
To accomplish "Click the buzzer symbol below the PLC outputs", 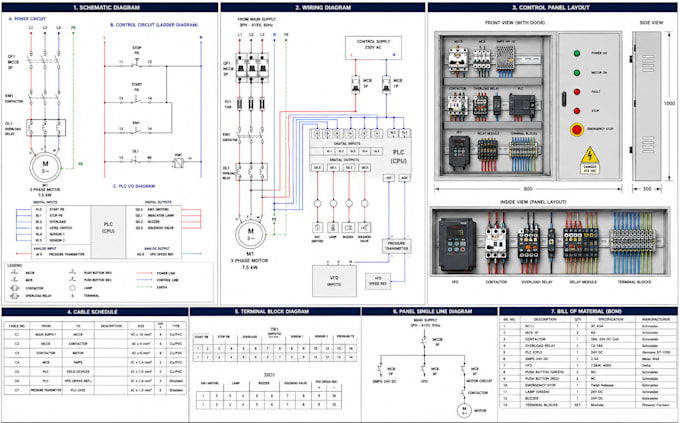I will (348, 227).
